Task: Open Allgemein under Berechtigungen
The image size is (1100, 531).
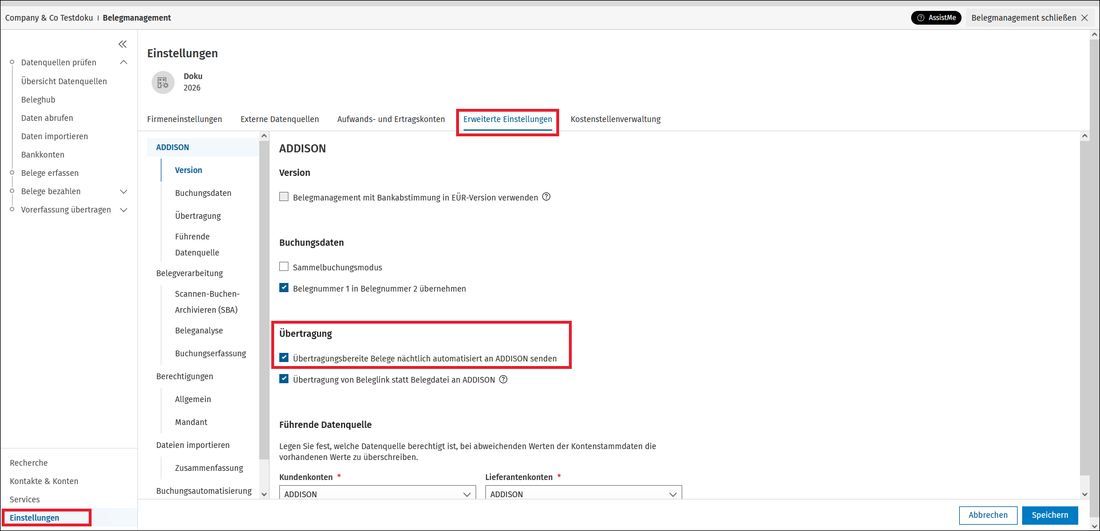Action: click(193, 399)
